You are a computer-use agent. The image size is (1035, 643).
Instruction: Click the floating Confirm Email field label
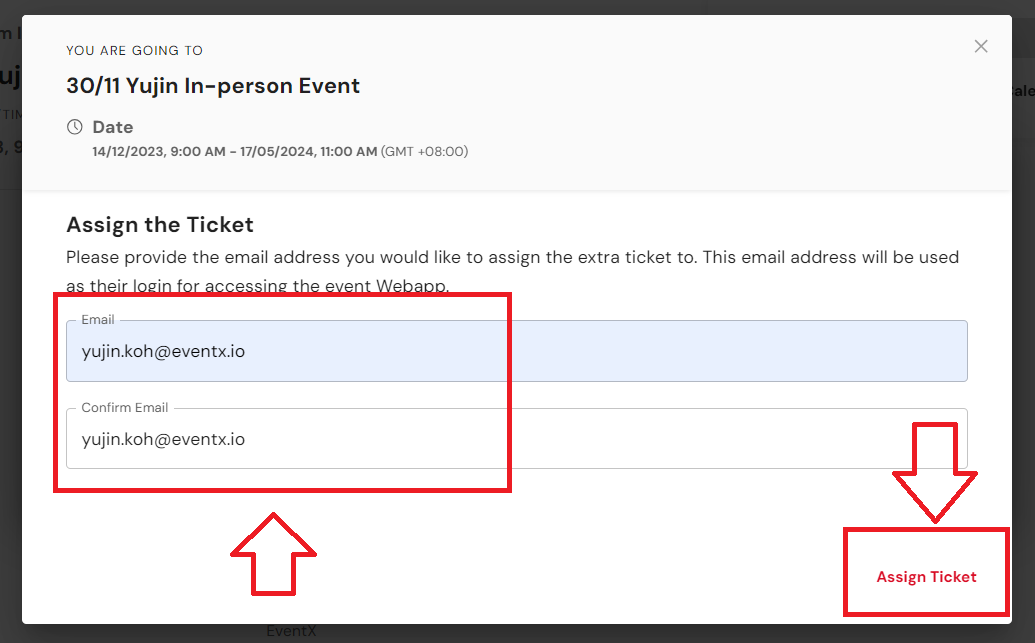click(125, 407)
